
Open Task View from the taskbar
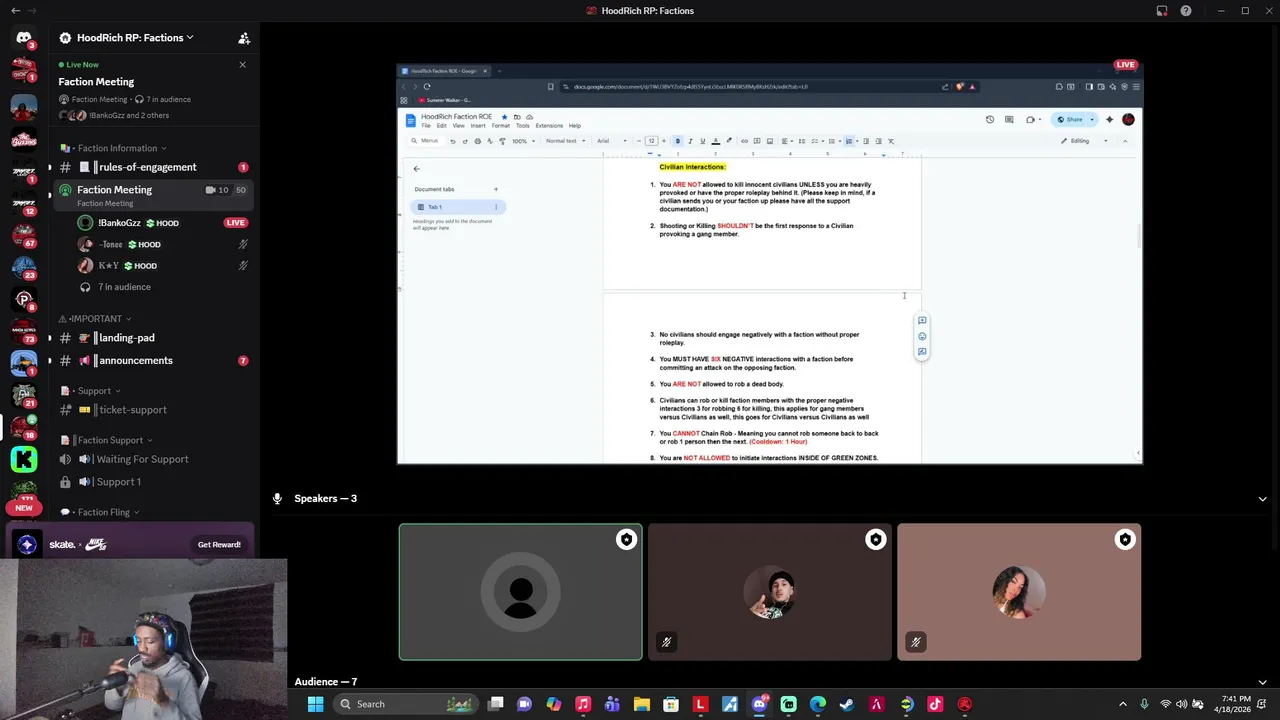pos(495,704)
